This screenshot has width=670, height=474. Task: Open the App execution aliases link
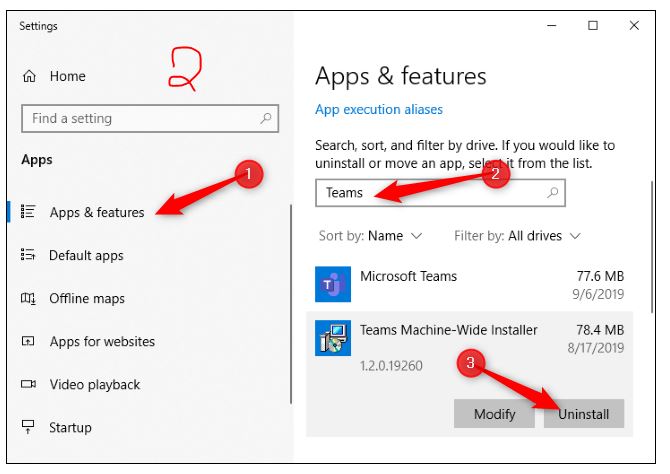click(x=379, y=109)
